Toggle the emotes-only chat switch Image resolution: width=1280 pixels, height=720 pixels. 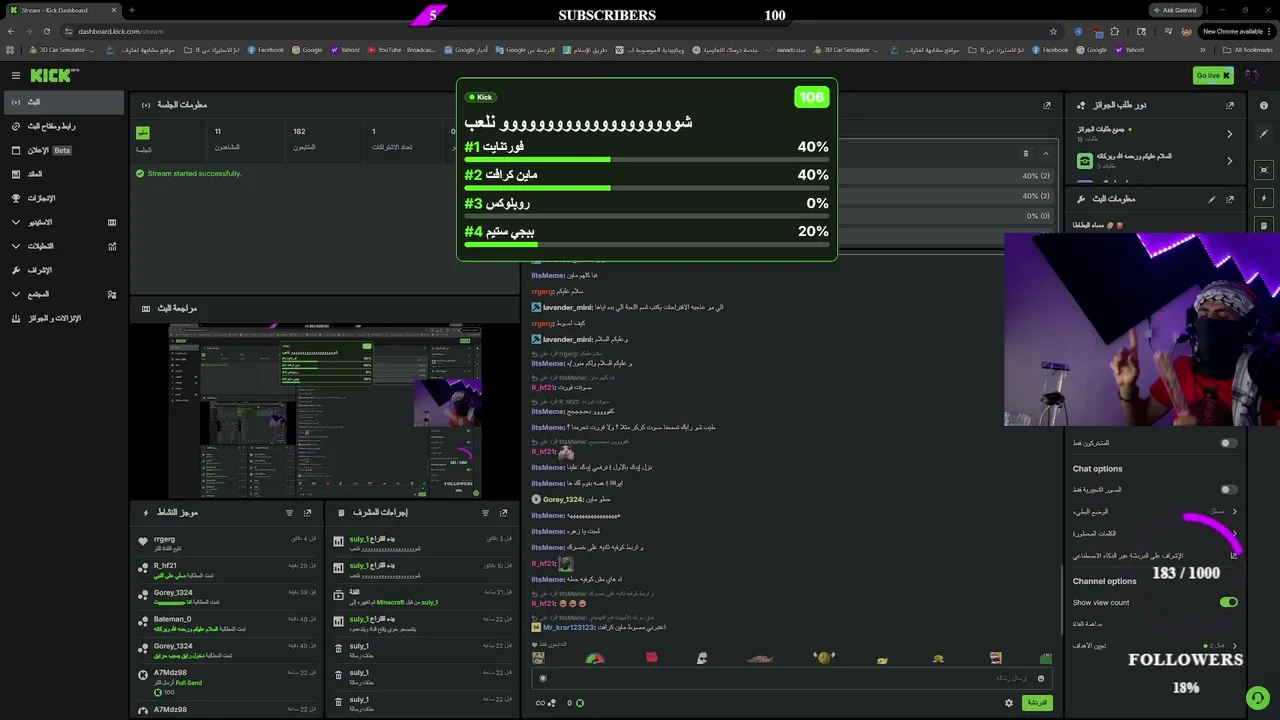(x=1229, y=490)
